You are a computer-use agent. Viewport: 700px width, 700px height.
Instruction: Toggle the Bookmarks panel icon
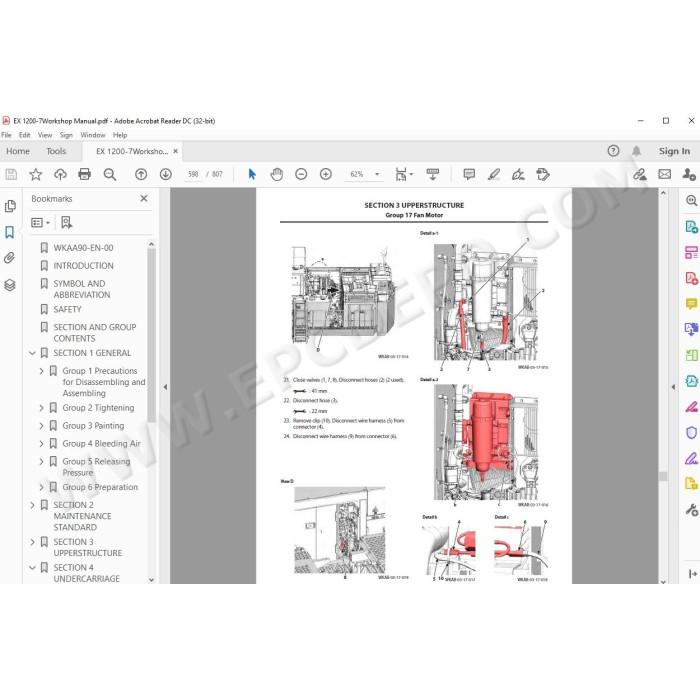[10, 232]
